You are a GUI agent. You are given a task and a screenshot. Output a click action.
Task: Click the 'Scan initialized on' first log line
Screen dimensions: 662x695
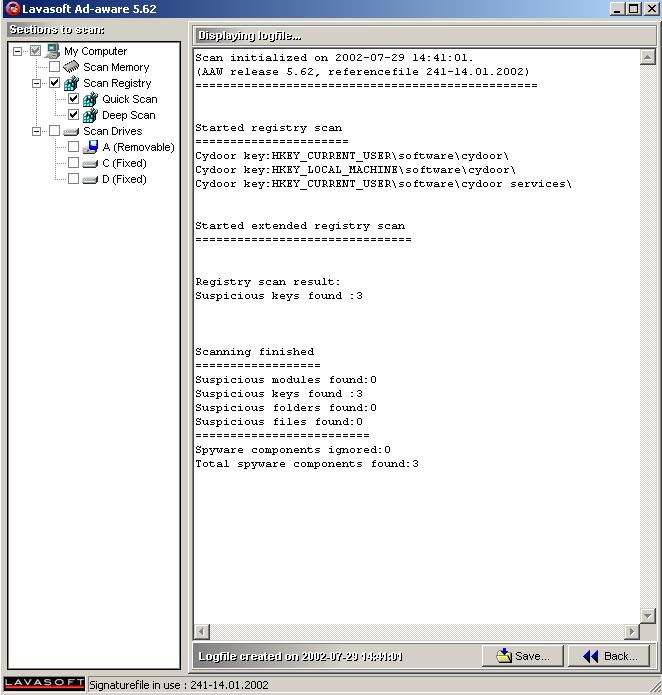pyautogui.click(x=334, y=58)
